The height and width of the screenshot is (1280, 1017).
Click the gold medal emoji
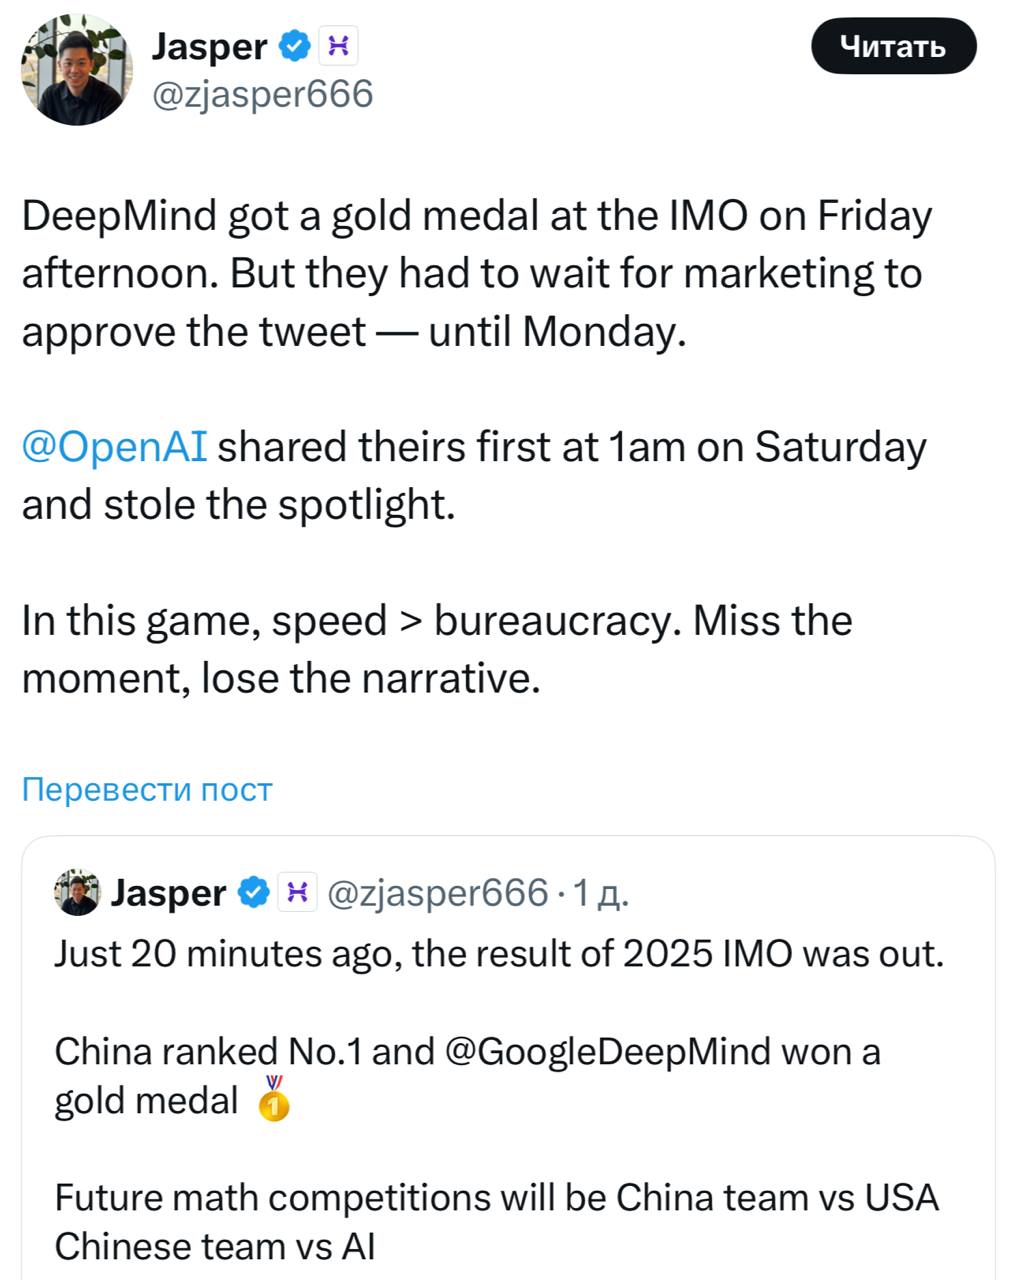click(273, 1100)
